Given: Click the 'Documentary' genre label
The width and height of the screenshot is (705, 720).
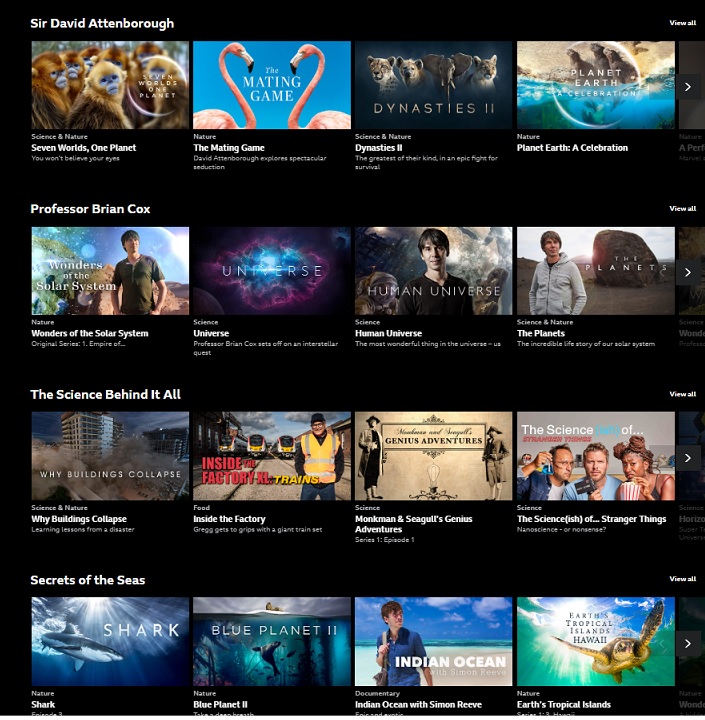Looking at the screenshot, I should click(377, 693).
